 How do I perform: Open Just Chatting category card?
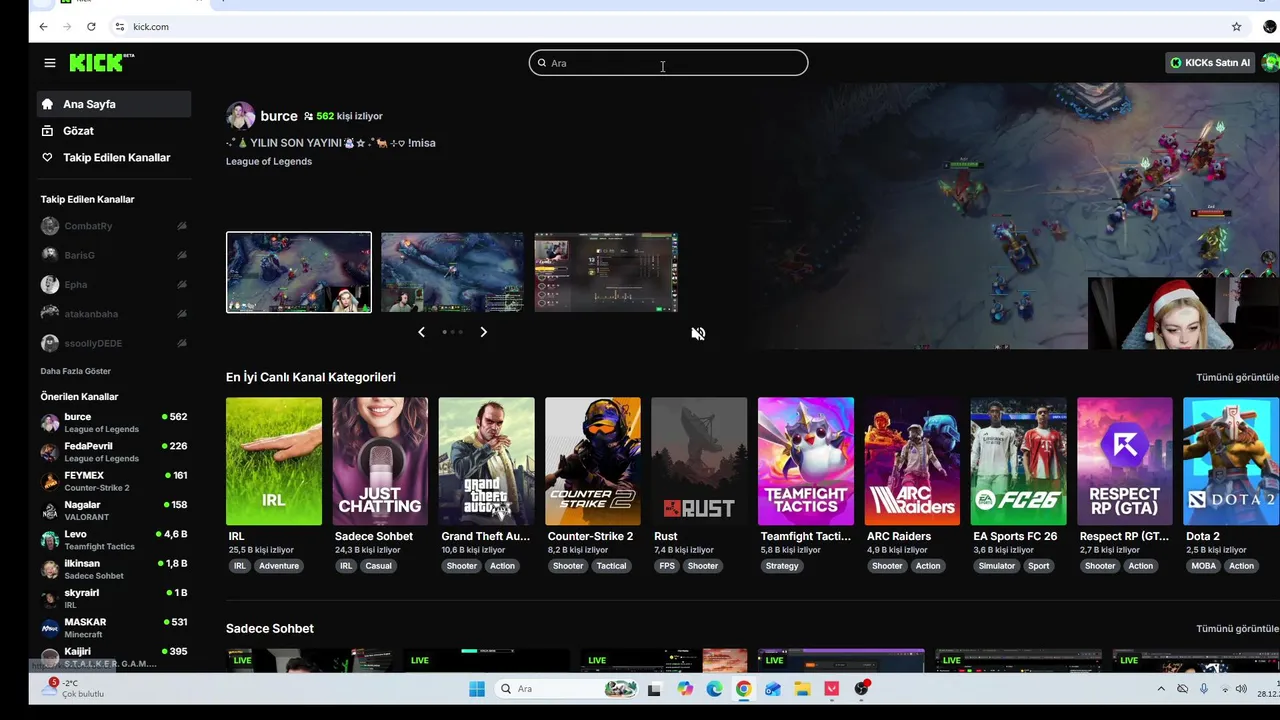click(380, 461)
